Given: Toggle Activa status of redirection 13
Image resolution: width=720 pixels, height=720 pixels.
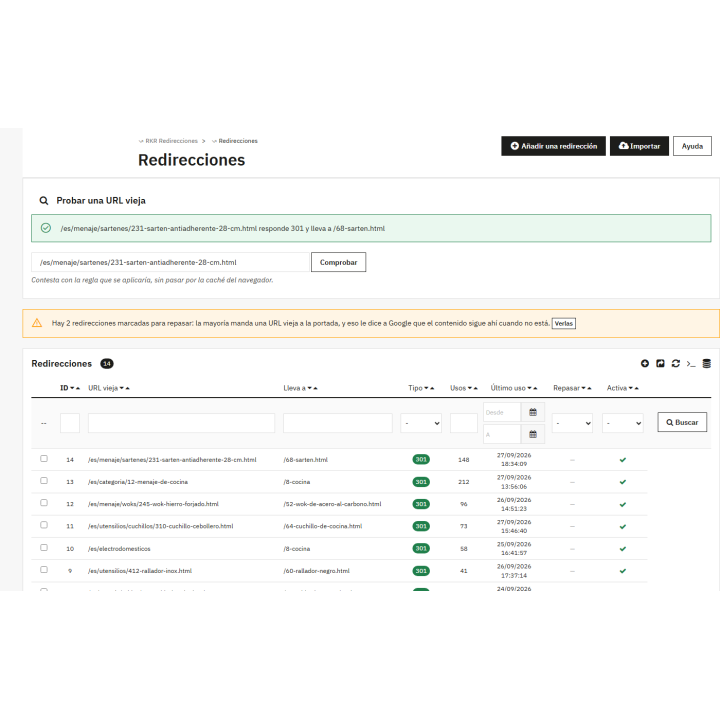Looking at the screenshot, I should pos(623,482).
